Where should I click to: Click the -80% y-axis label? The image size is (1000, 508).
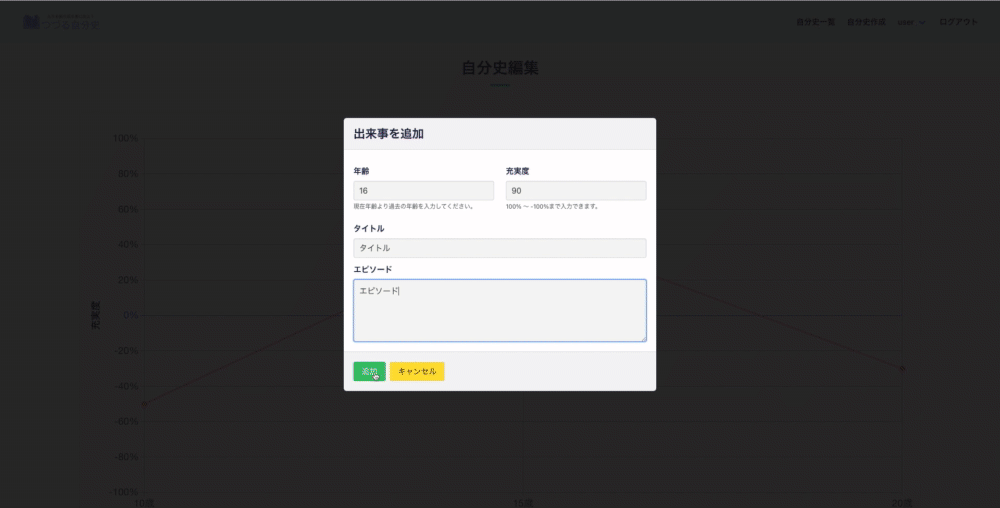125,457
